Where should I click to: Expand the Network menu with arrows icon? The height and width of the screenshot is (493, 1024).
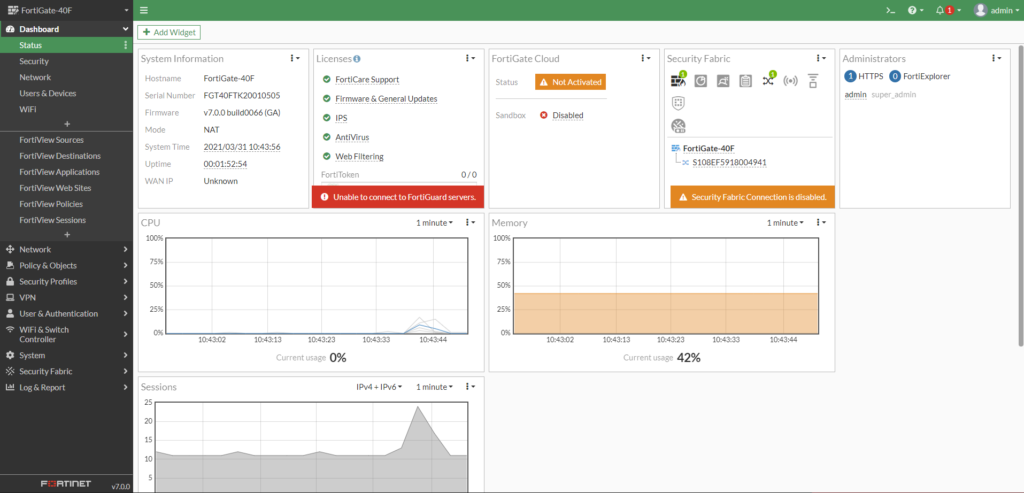pos(67,249)
